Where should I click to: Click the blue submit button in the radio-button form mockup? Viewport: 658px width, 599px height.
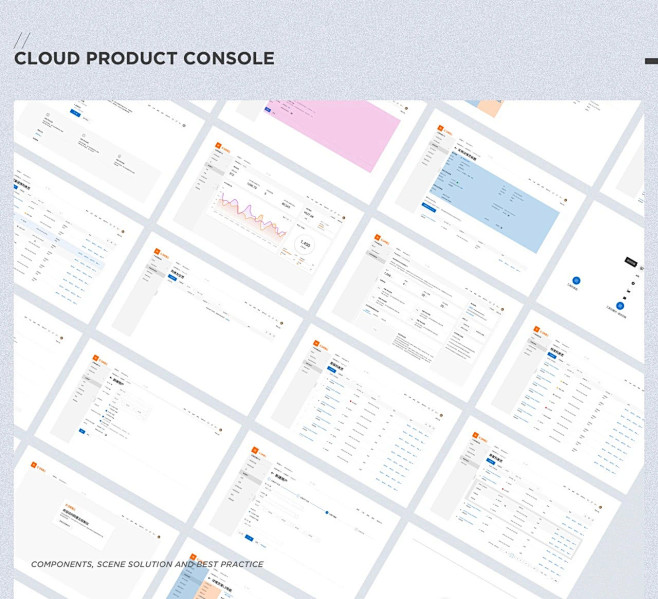82,431
